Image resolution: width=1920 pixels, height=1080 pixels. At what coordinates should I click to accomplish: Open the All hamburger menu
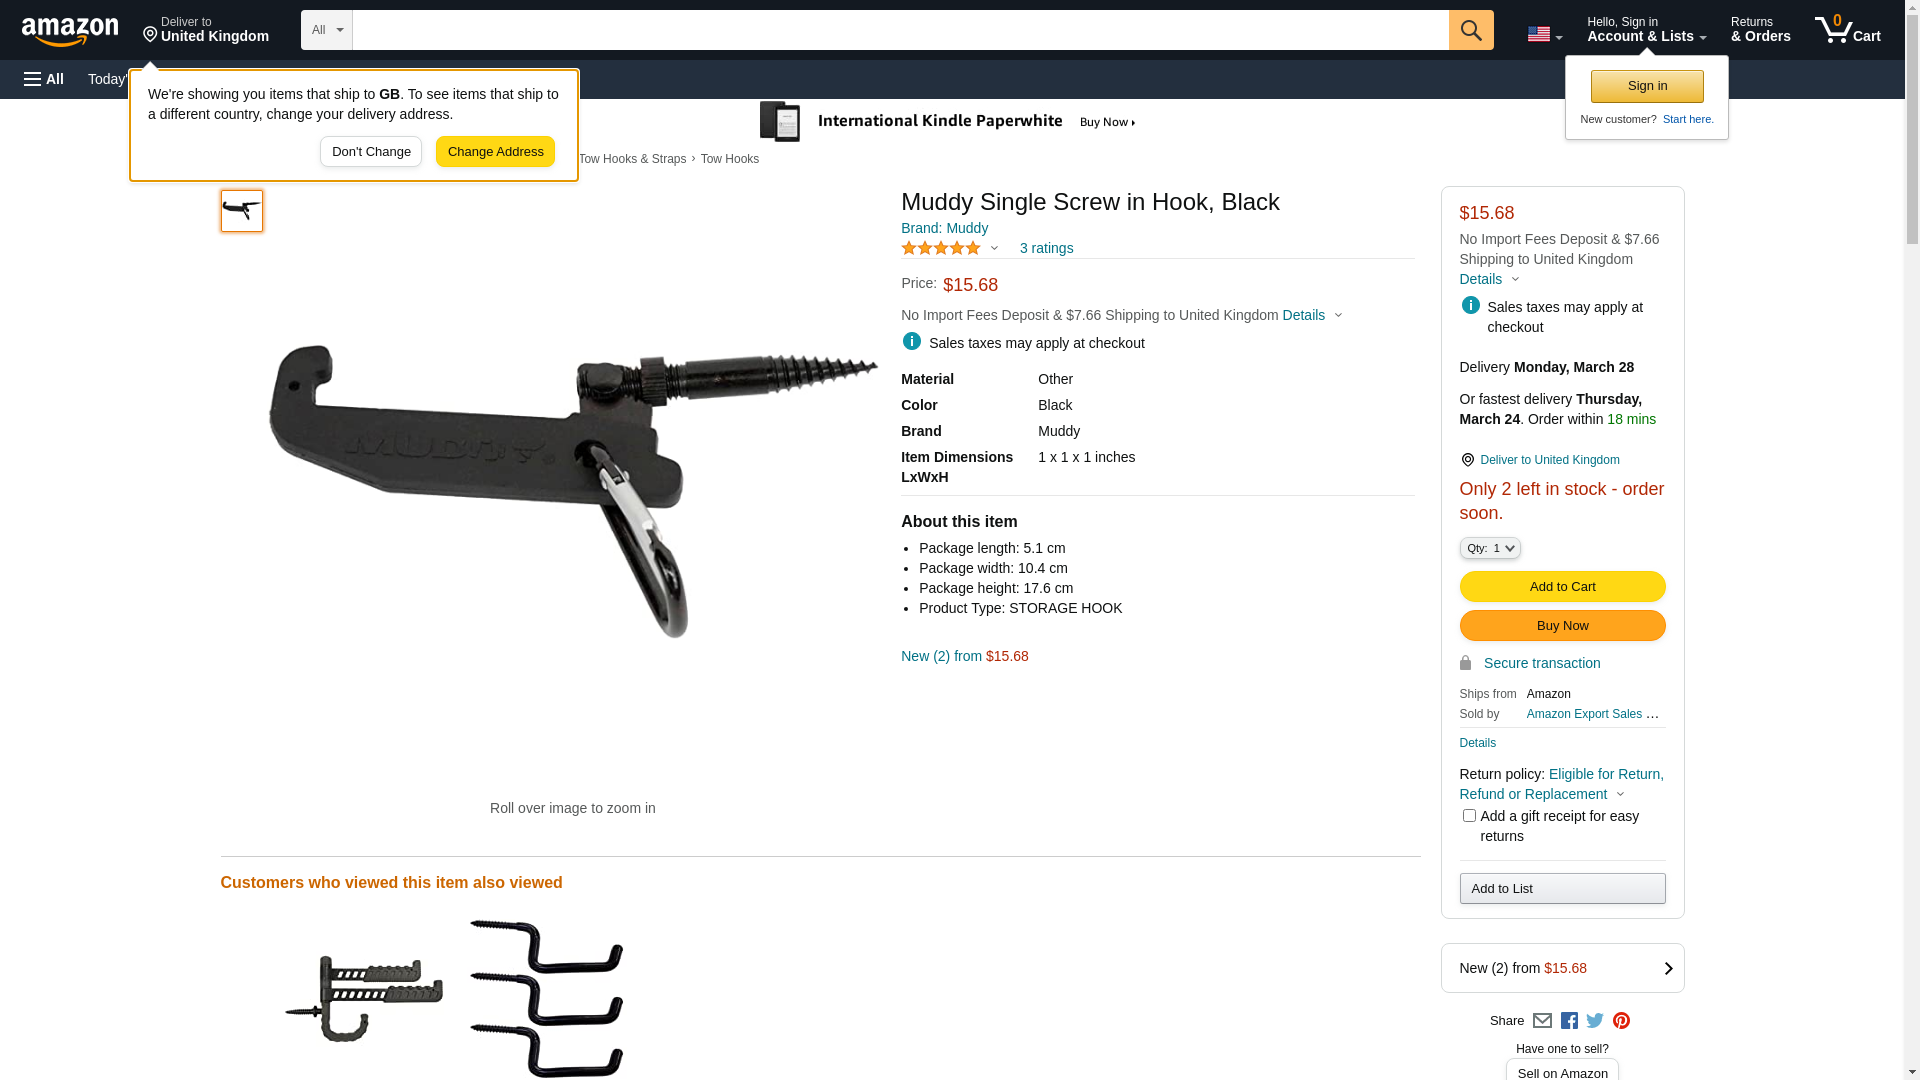(x=44, y=79)
